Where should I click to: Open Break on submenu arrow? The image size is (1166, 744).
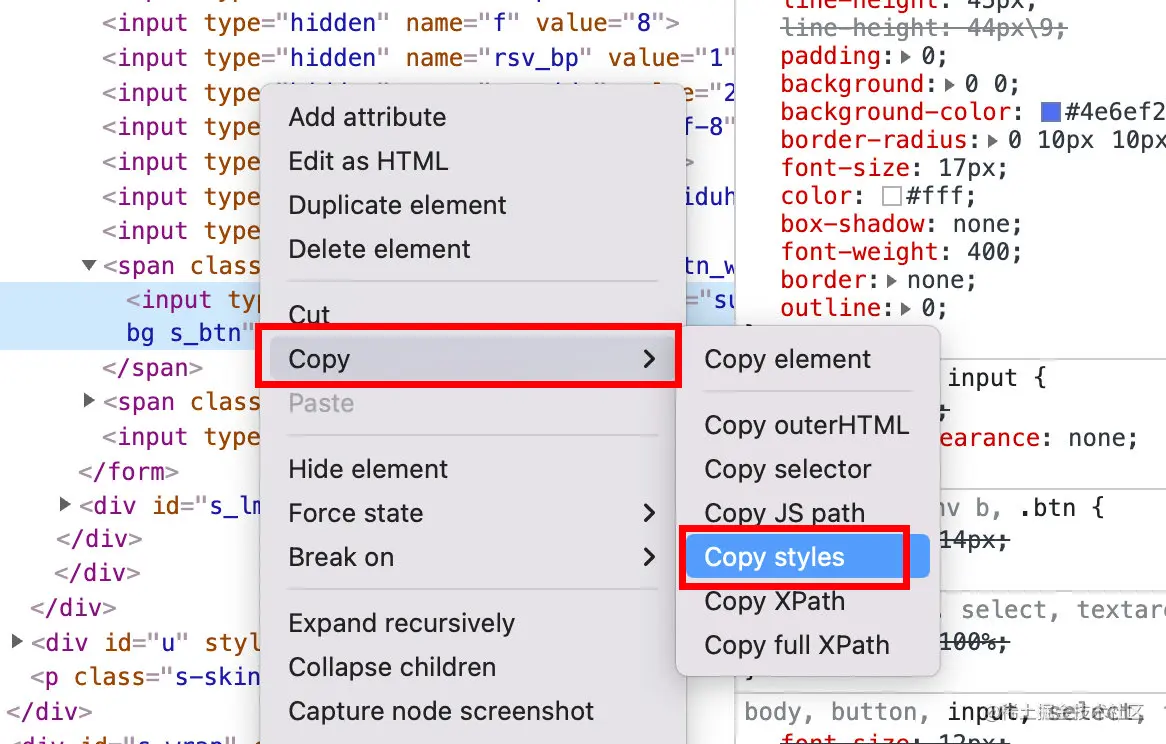click(x=648, y=557)
